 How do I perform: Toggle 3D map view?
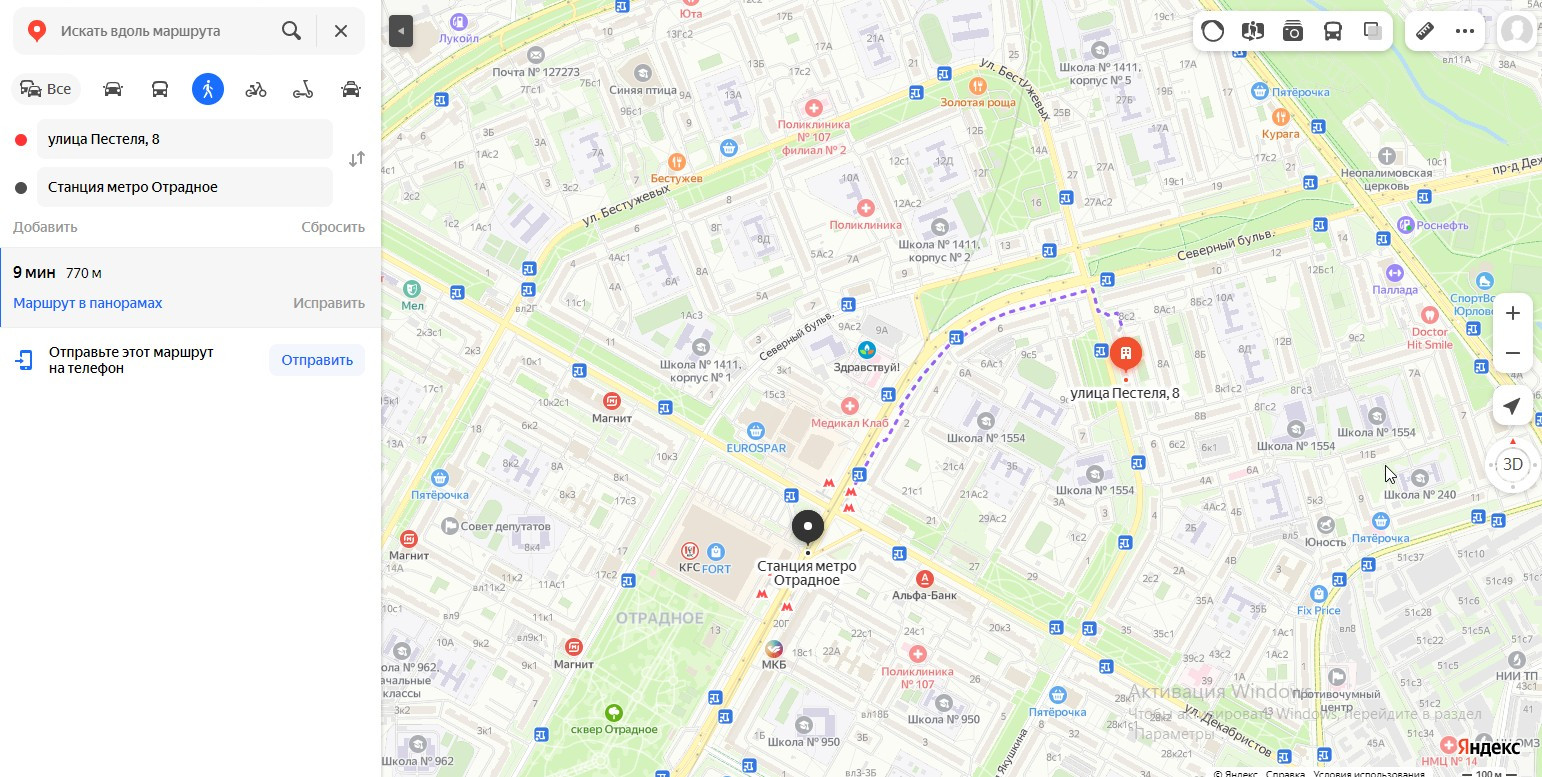tap(1513, 464)
